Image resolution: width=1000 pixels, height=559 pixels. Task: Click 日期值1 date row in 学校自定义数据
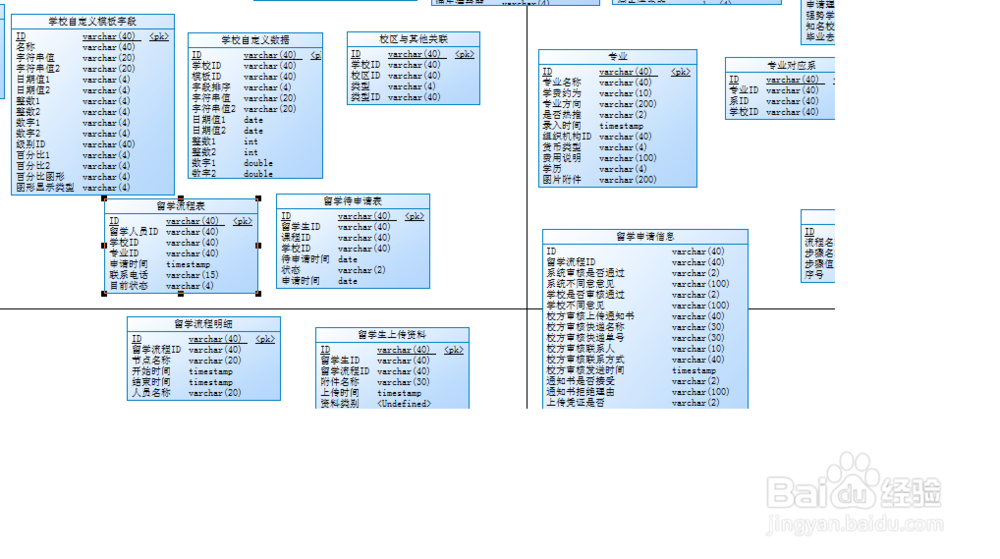coord(227,120)
